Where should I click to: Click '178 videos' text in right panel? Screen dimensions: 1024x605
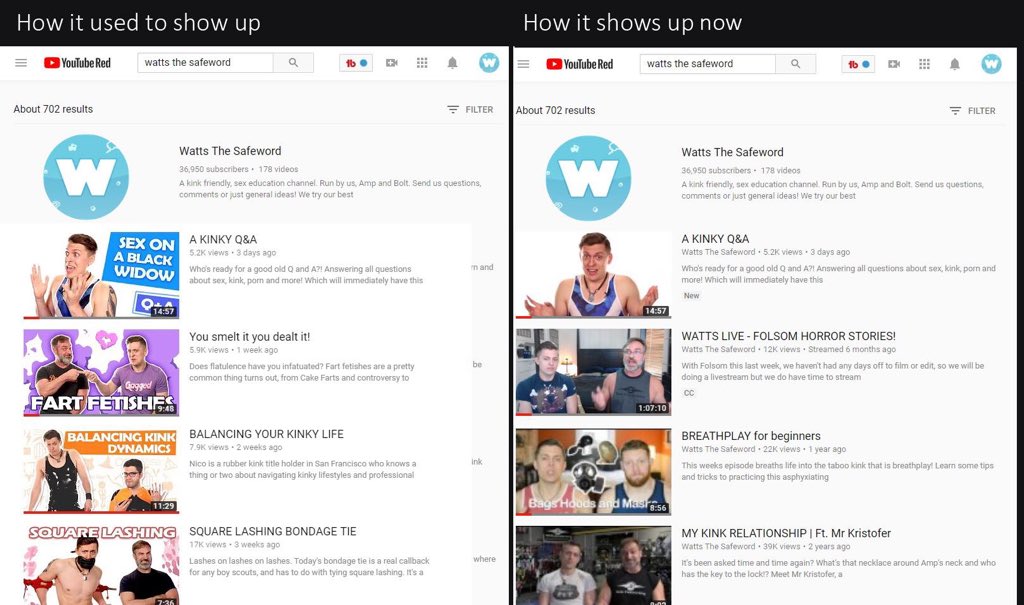point(780,171)
